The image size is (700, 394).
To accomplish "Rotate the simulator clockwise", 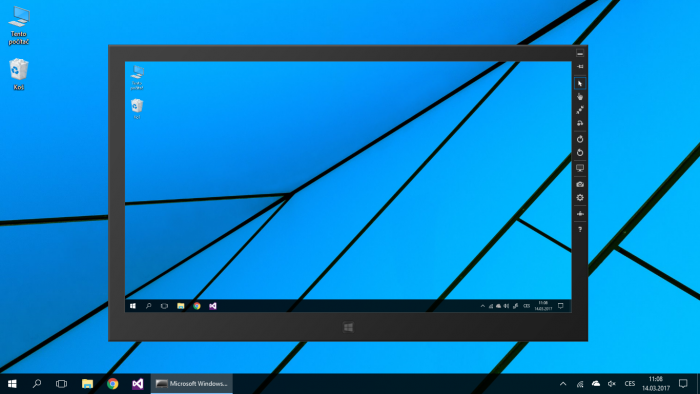I will tap(580, 139).
